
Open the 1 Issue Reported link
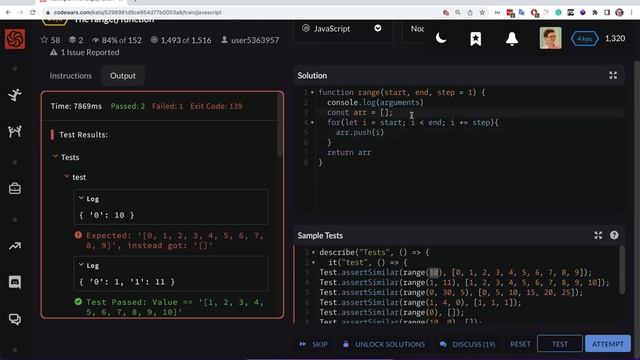point(84,52)
